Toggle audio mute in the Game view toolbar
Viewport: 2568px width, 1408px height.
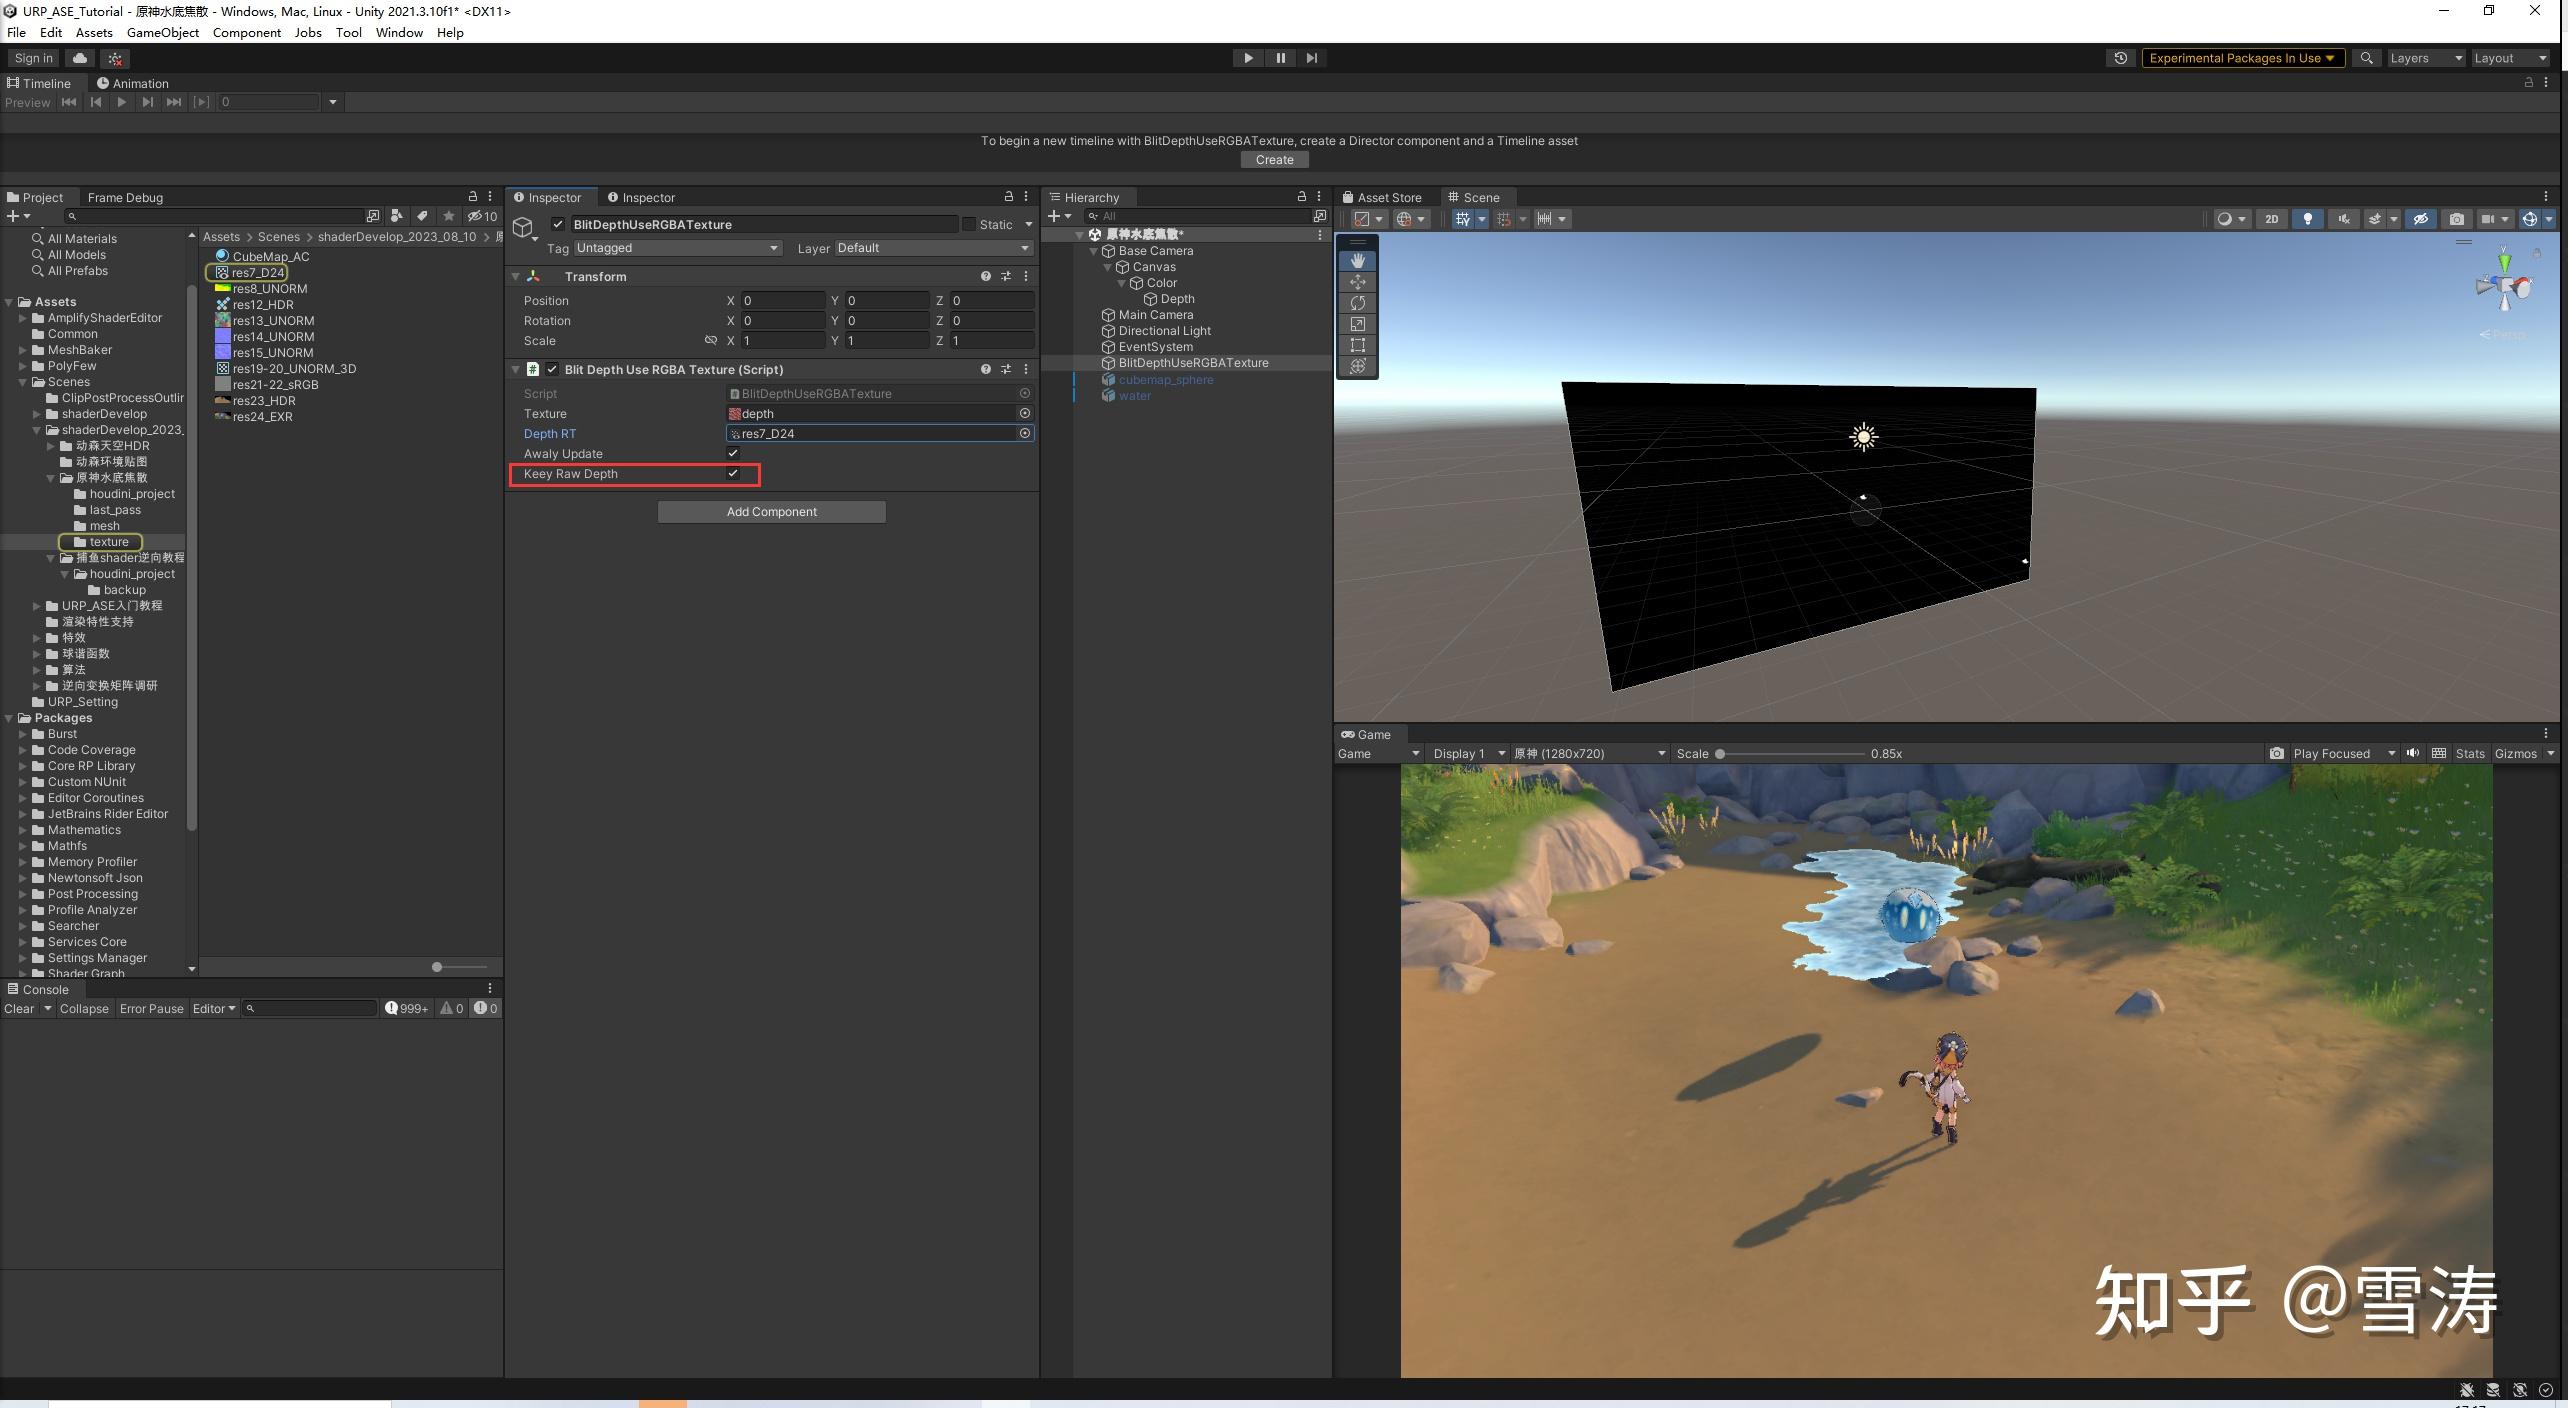click(x=2413, y=753)
